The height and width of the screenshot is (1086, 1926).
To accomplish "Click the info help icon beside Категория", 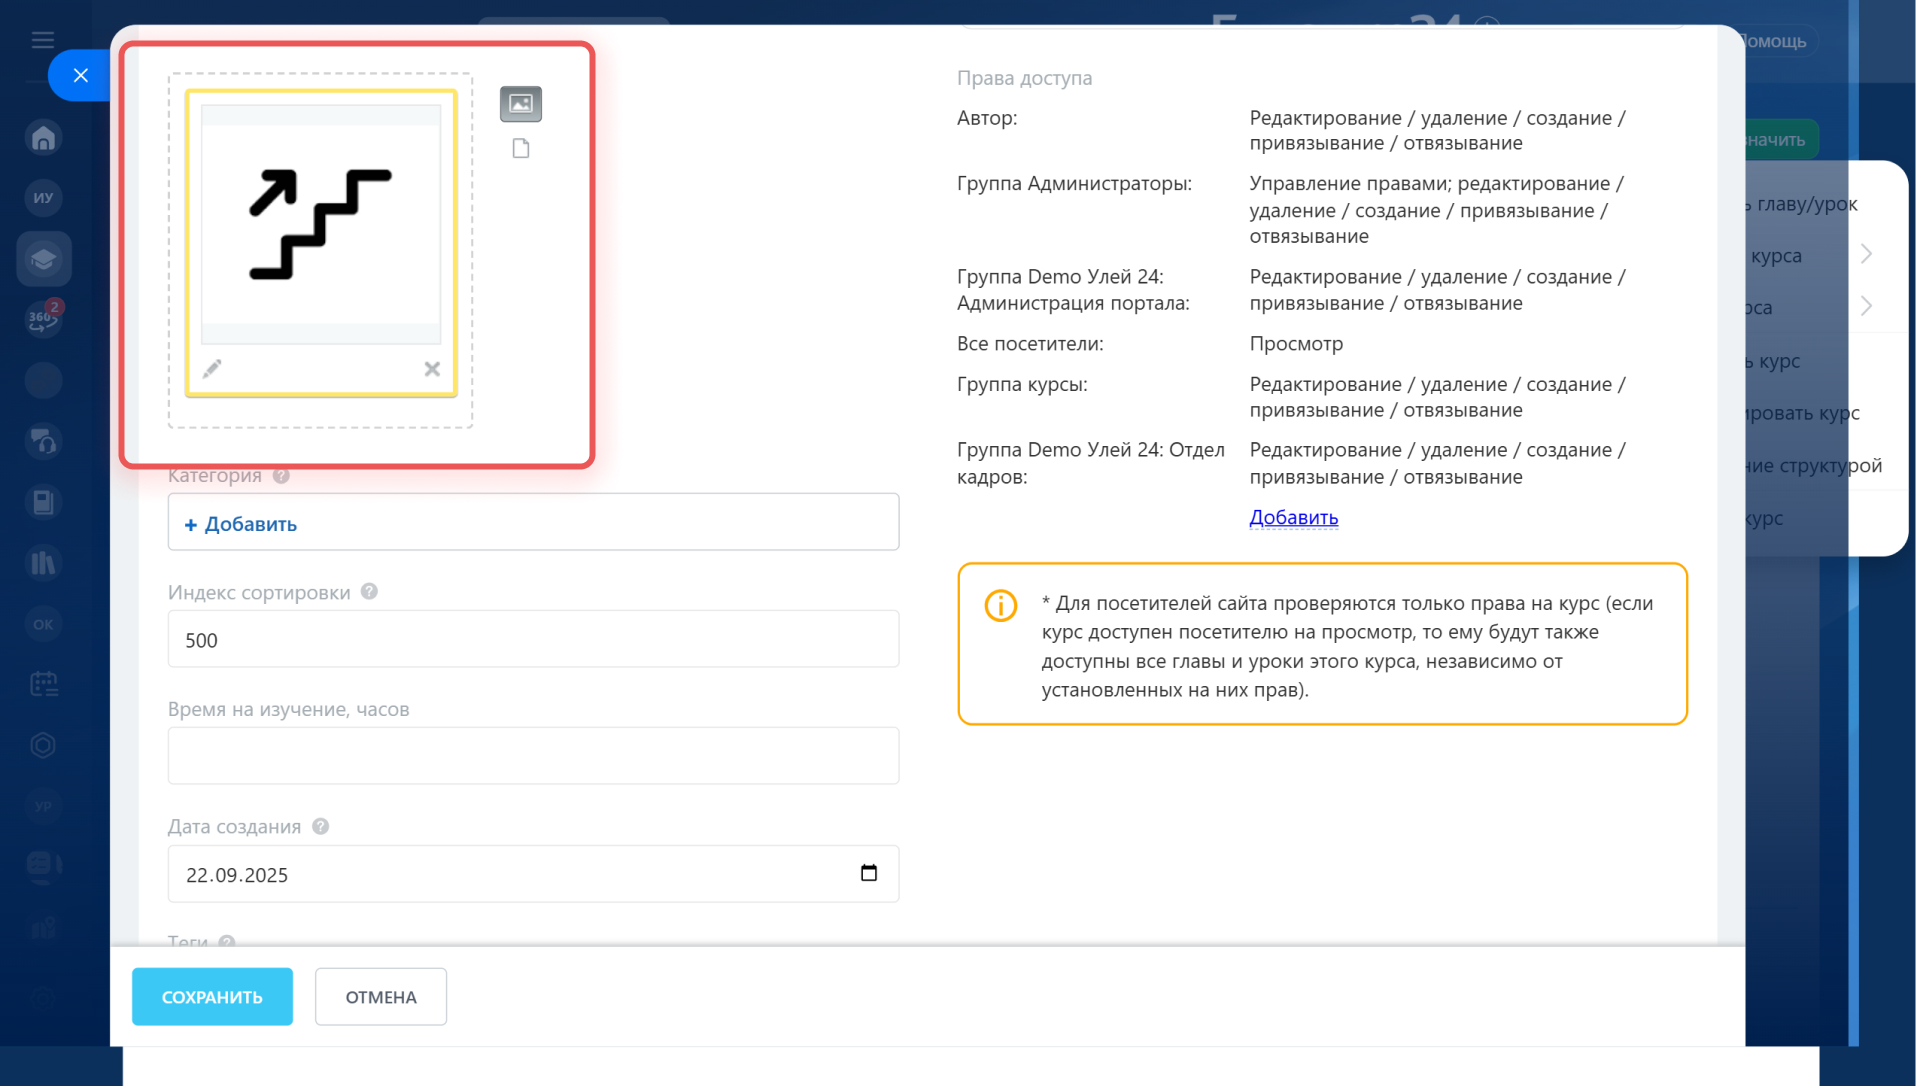I will (x=281, y=476).
